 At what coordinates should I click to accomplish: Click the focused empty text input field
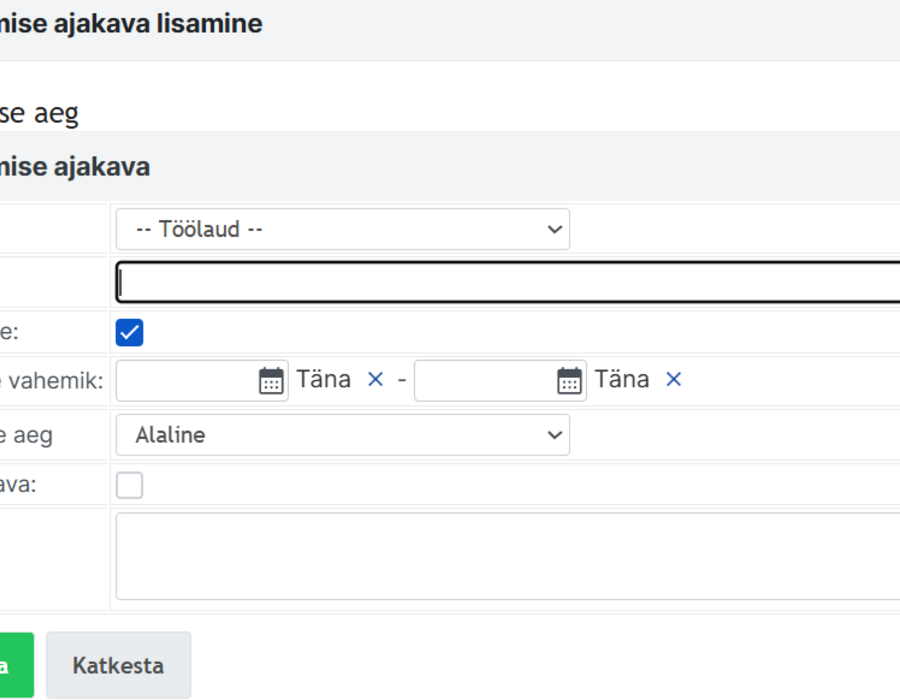[508, 282]
